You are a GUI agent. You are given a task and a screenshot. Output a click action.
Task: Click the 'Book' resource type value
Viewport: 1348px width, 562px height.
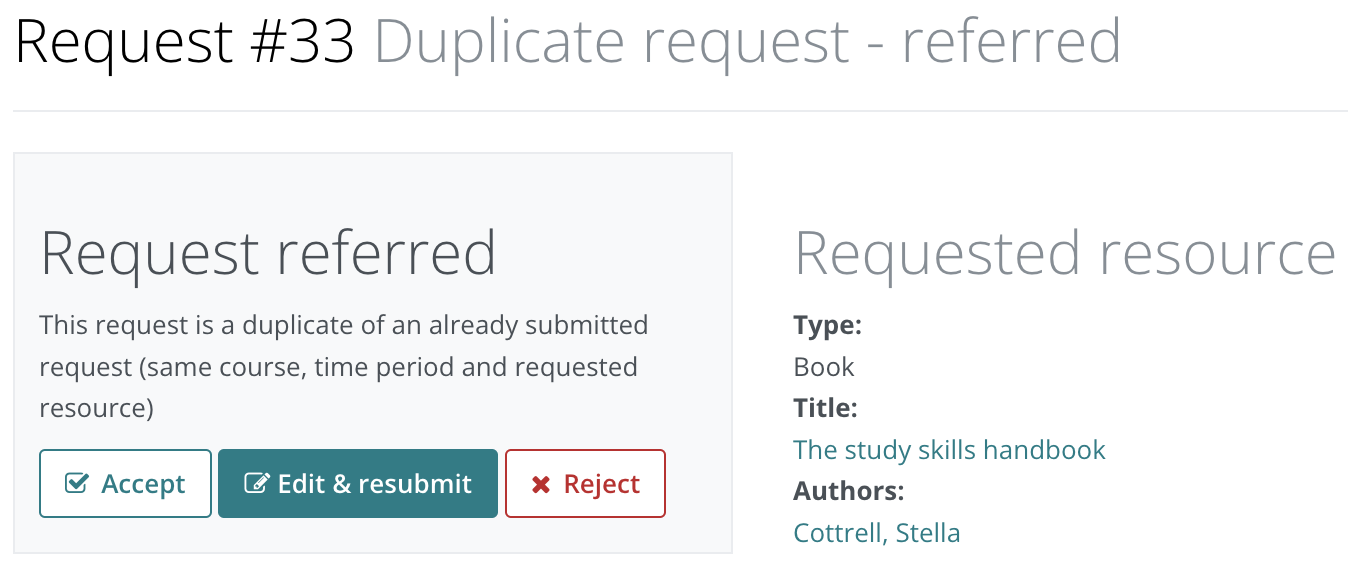(x=824, y=366)
